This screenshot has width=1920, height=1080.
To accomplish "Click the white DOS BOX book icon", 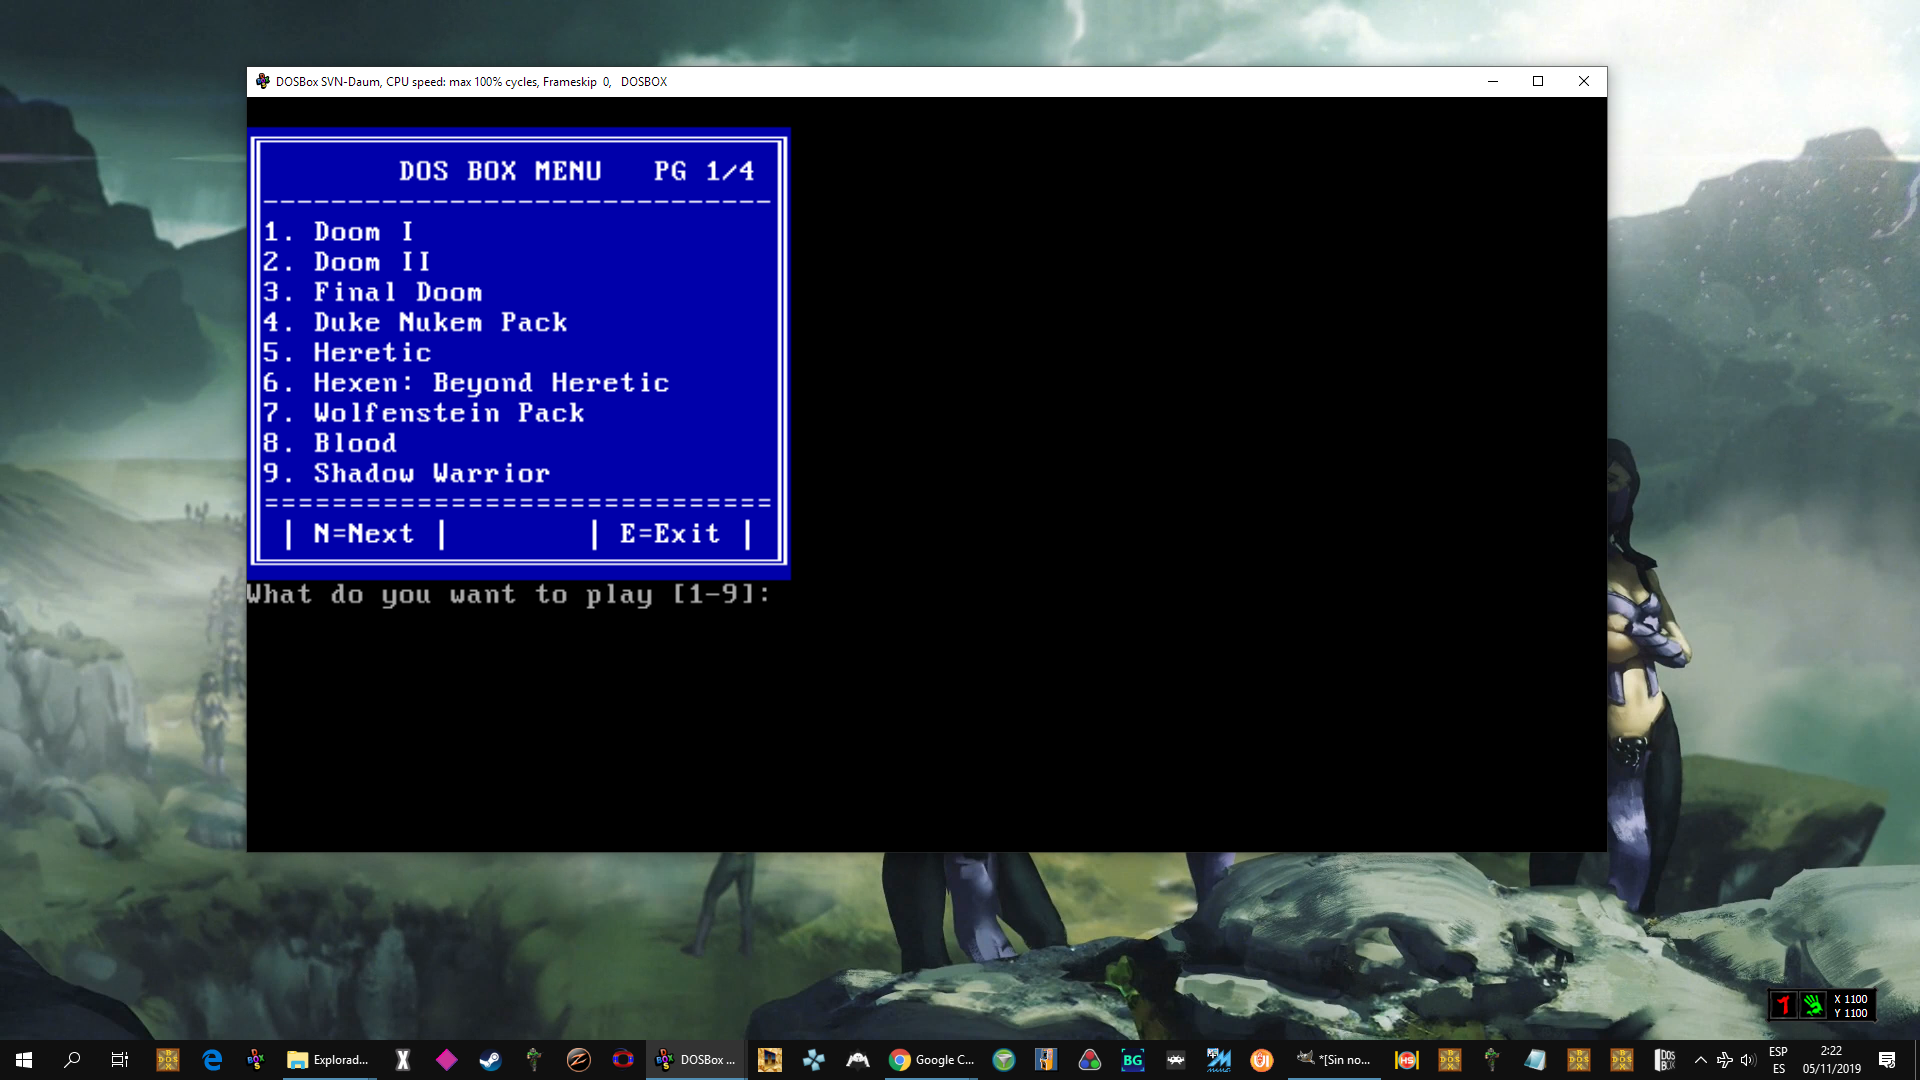I will tap(1666, 1060).
